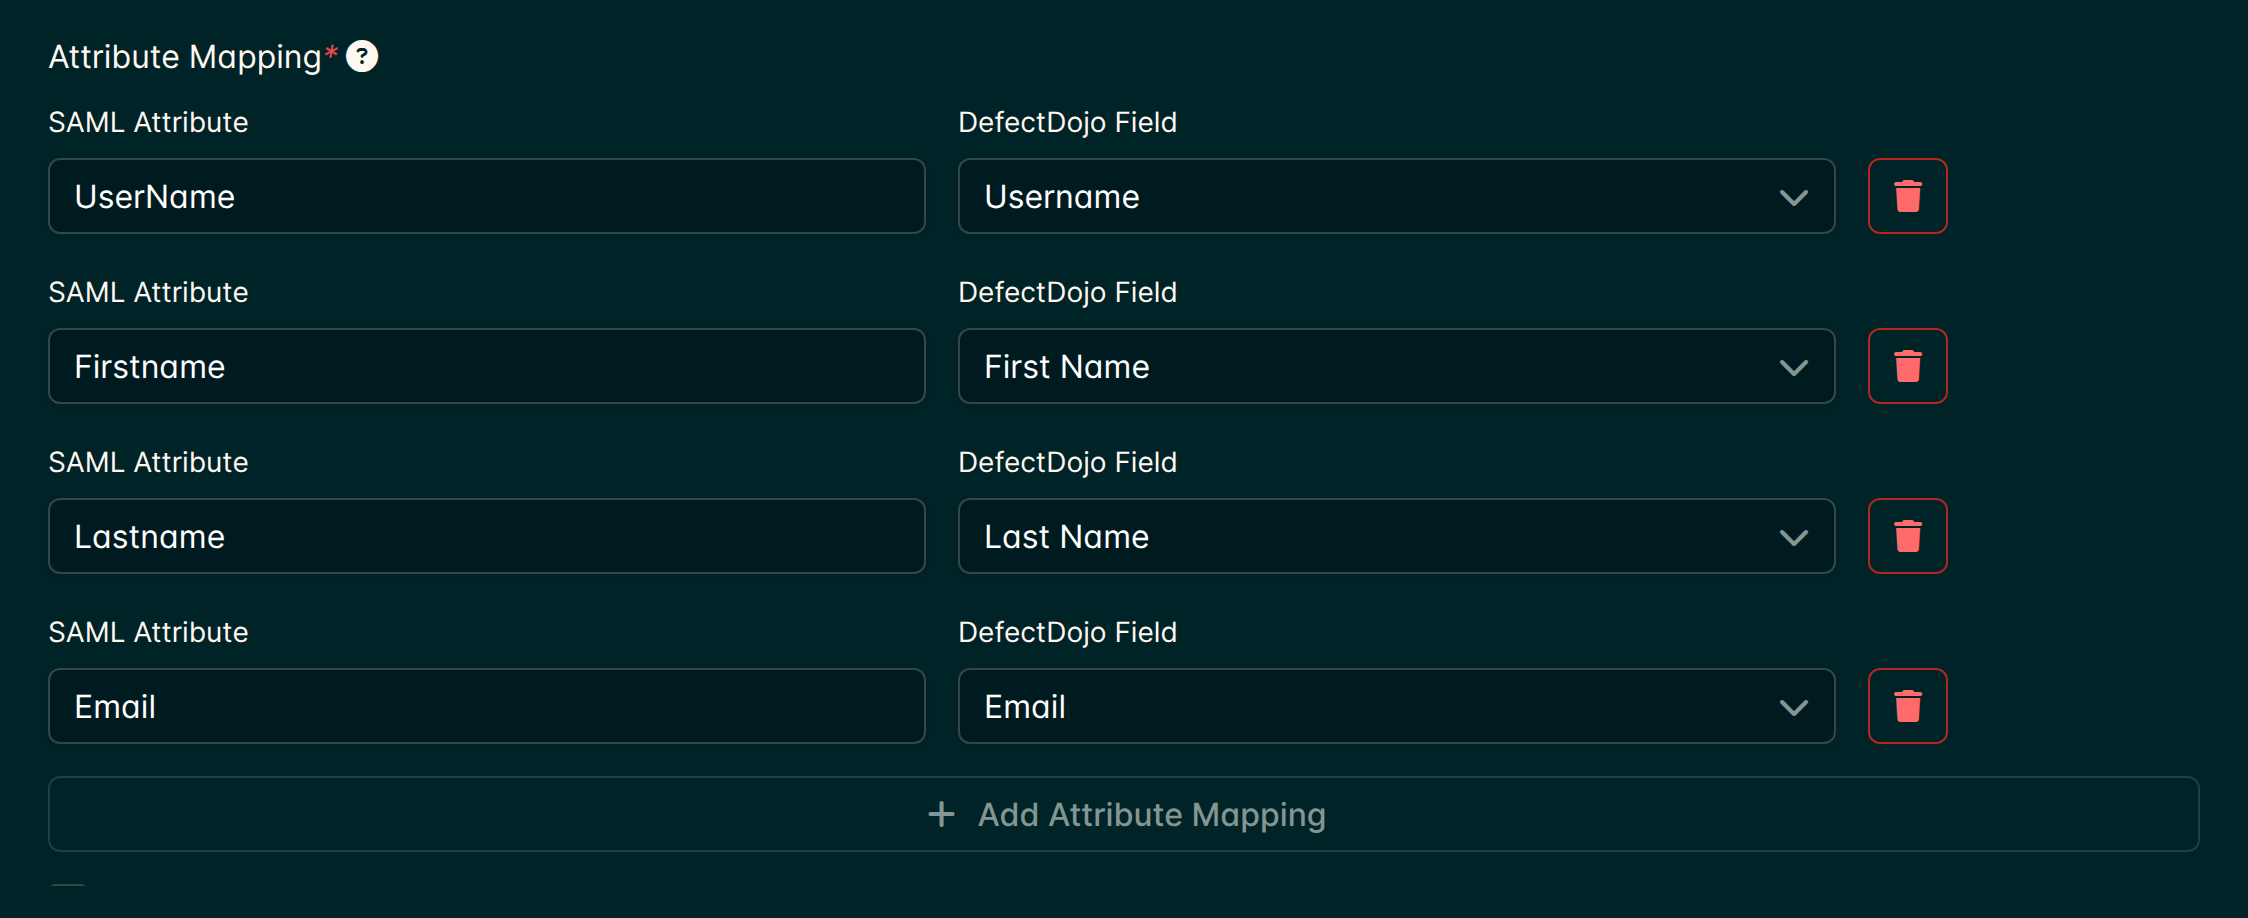Screen dimensions: 2248x918
Task: Click the trash icon beside Last Name
Action: click(x=1907, y=536)
